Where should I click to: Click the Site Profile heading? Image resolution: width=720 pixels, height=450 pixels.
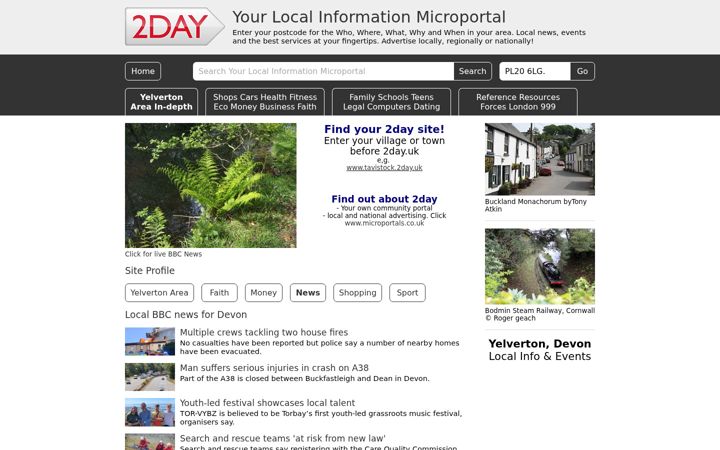(x=150, y=270)
